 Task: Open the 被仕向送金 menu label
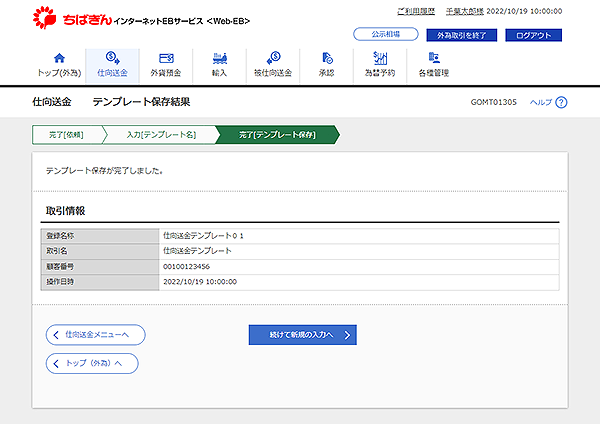point(273,73)
